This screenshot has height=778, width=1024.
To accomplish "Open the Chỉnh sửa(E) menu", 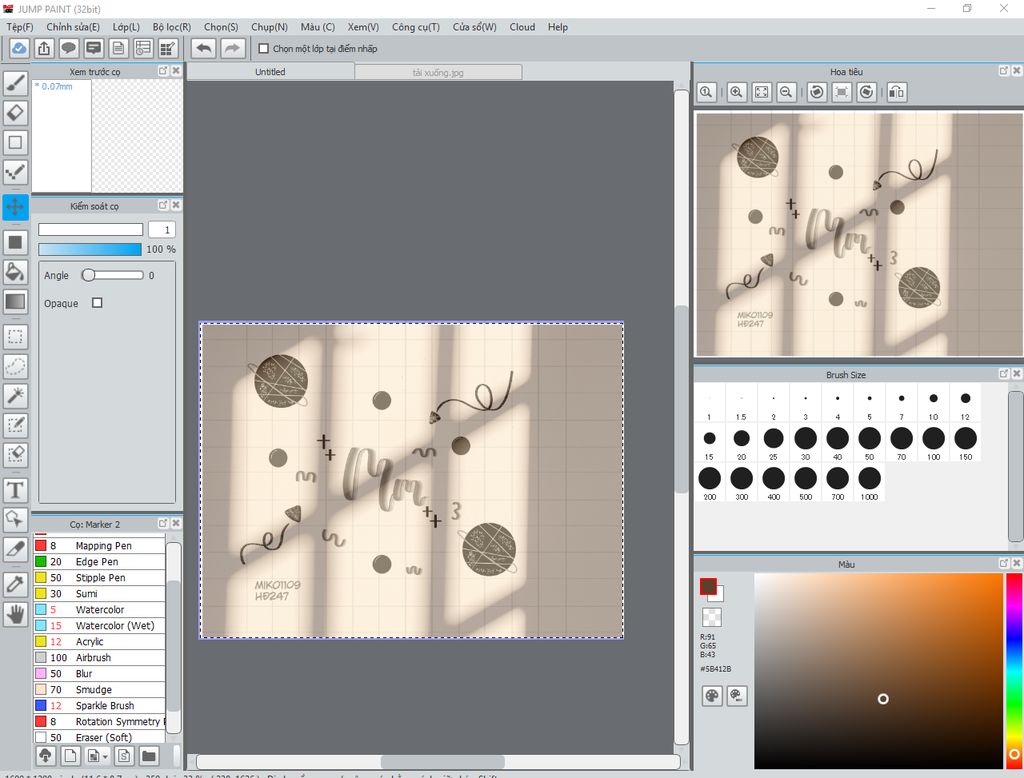I will click(73, 27).
